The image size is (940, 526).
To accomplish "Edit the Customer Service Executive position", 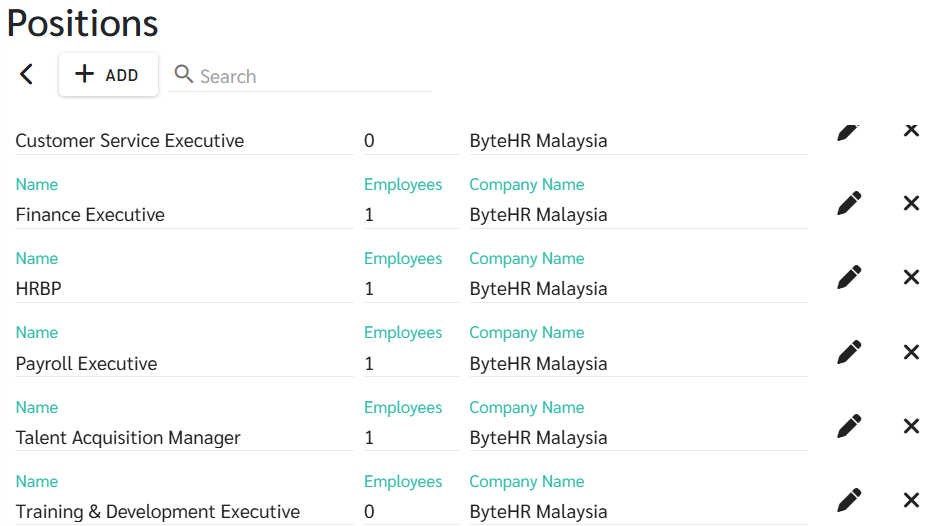I will coord(848,132).
